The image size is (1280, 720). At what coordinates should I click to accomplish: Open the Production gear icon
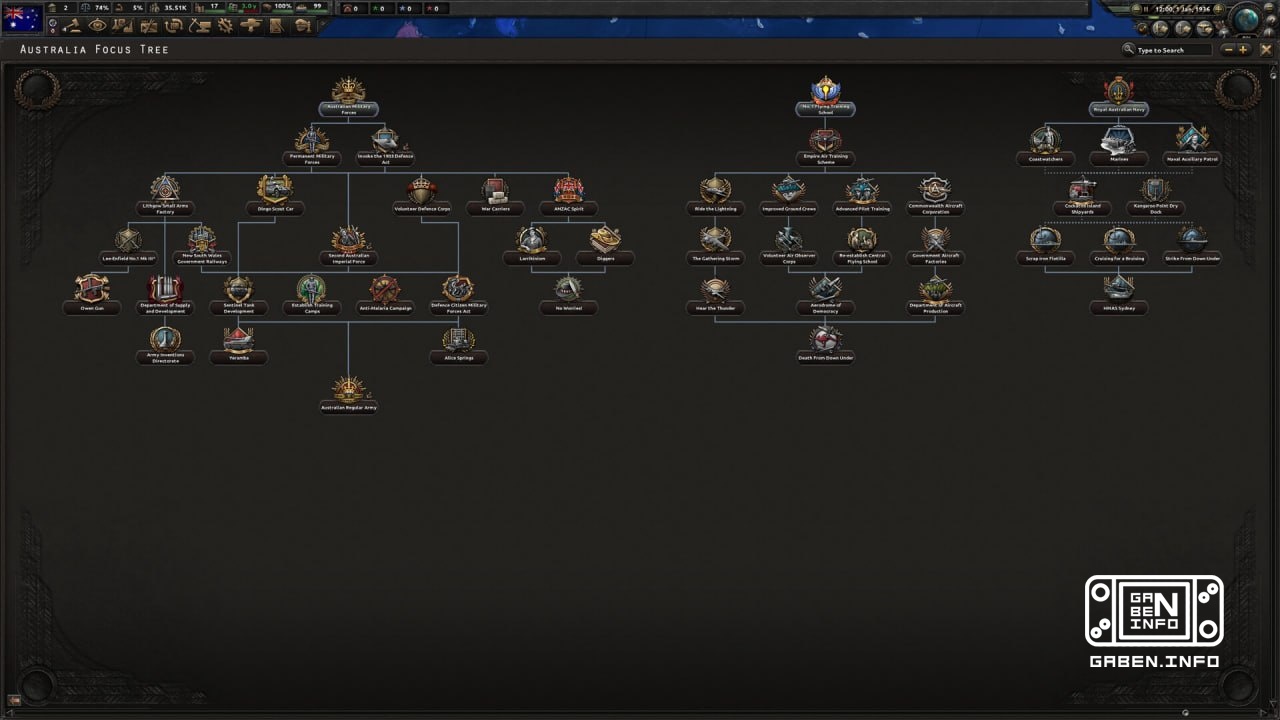224,26
